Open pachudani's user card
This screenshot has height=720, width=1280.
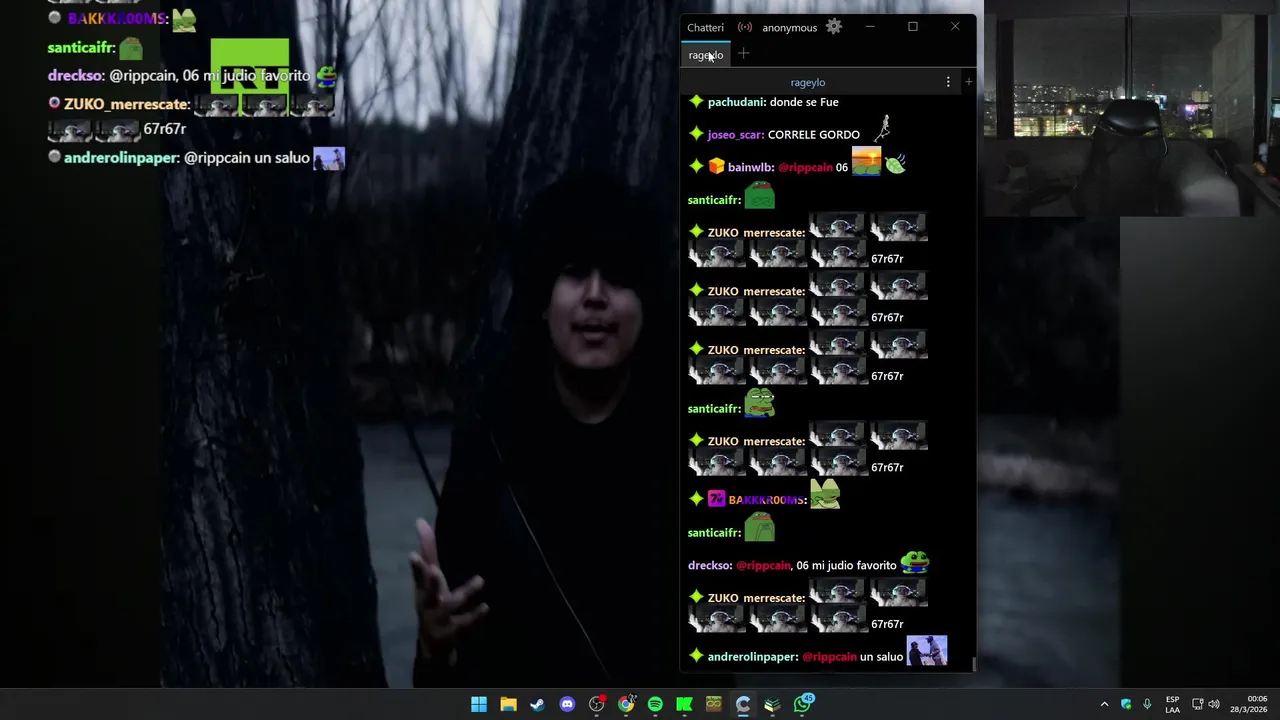point(736,102)
